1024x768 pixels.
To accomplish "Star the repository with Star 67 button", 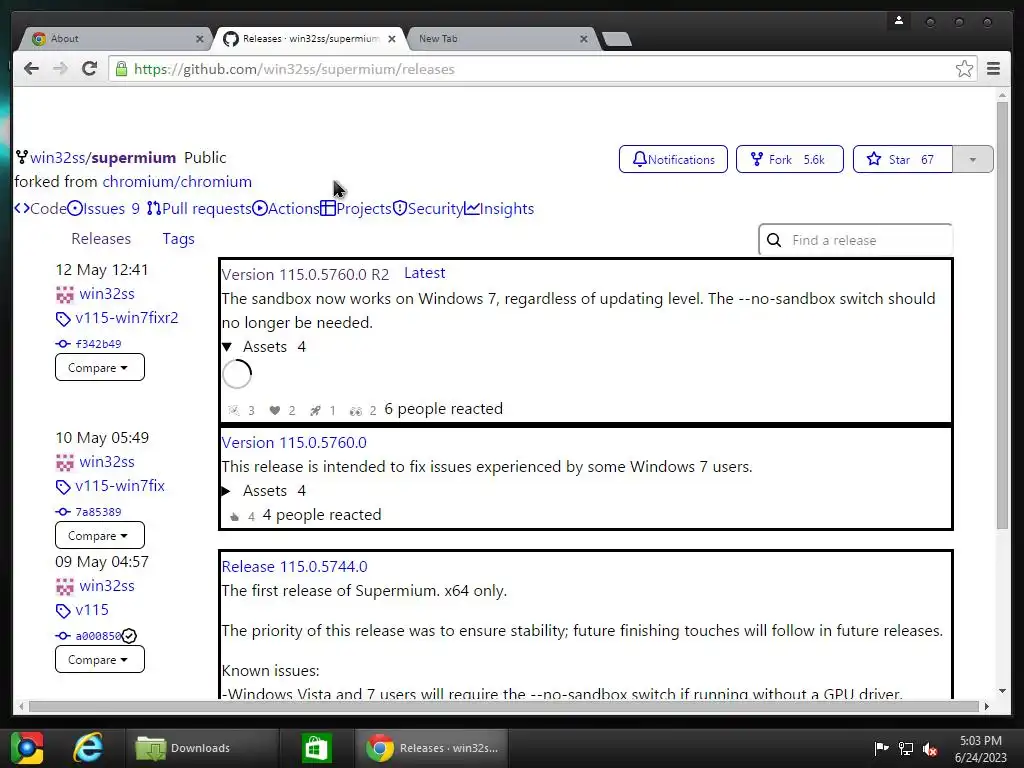I will click(x=903, y=159).
